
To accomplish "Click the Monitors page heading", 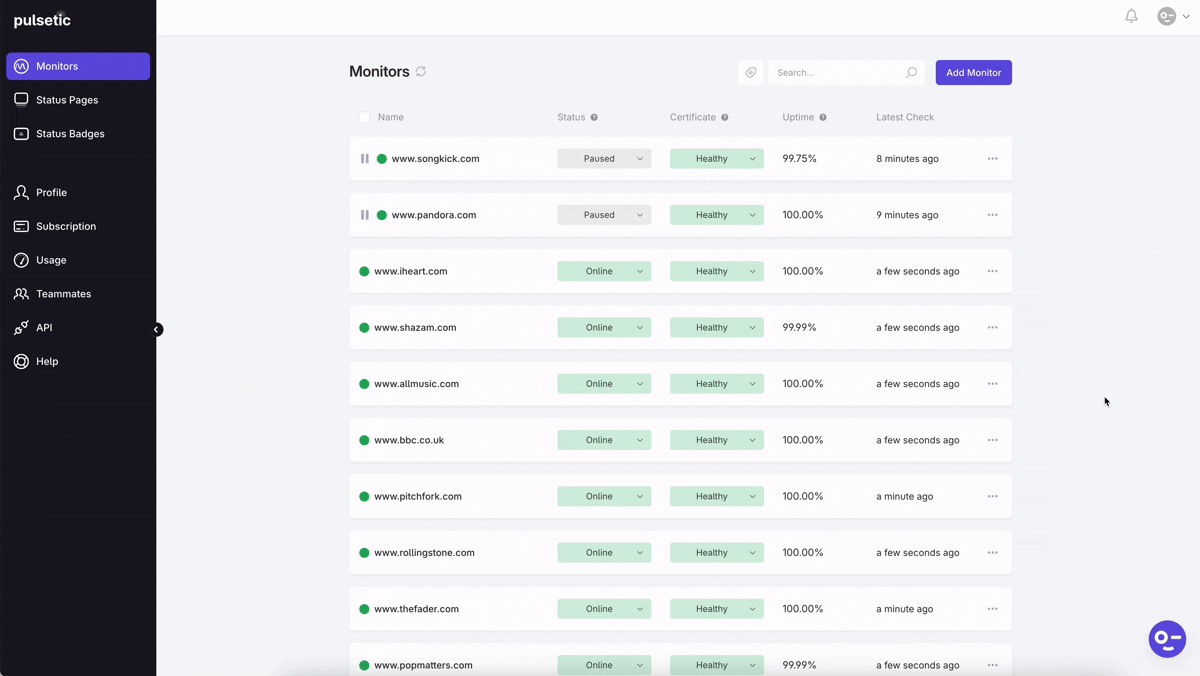I will 379,72.
